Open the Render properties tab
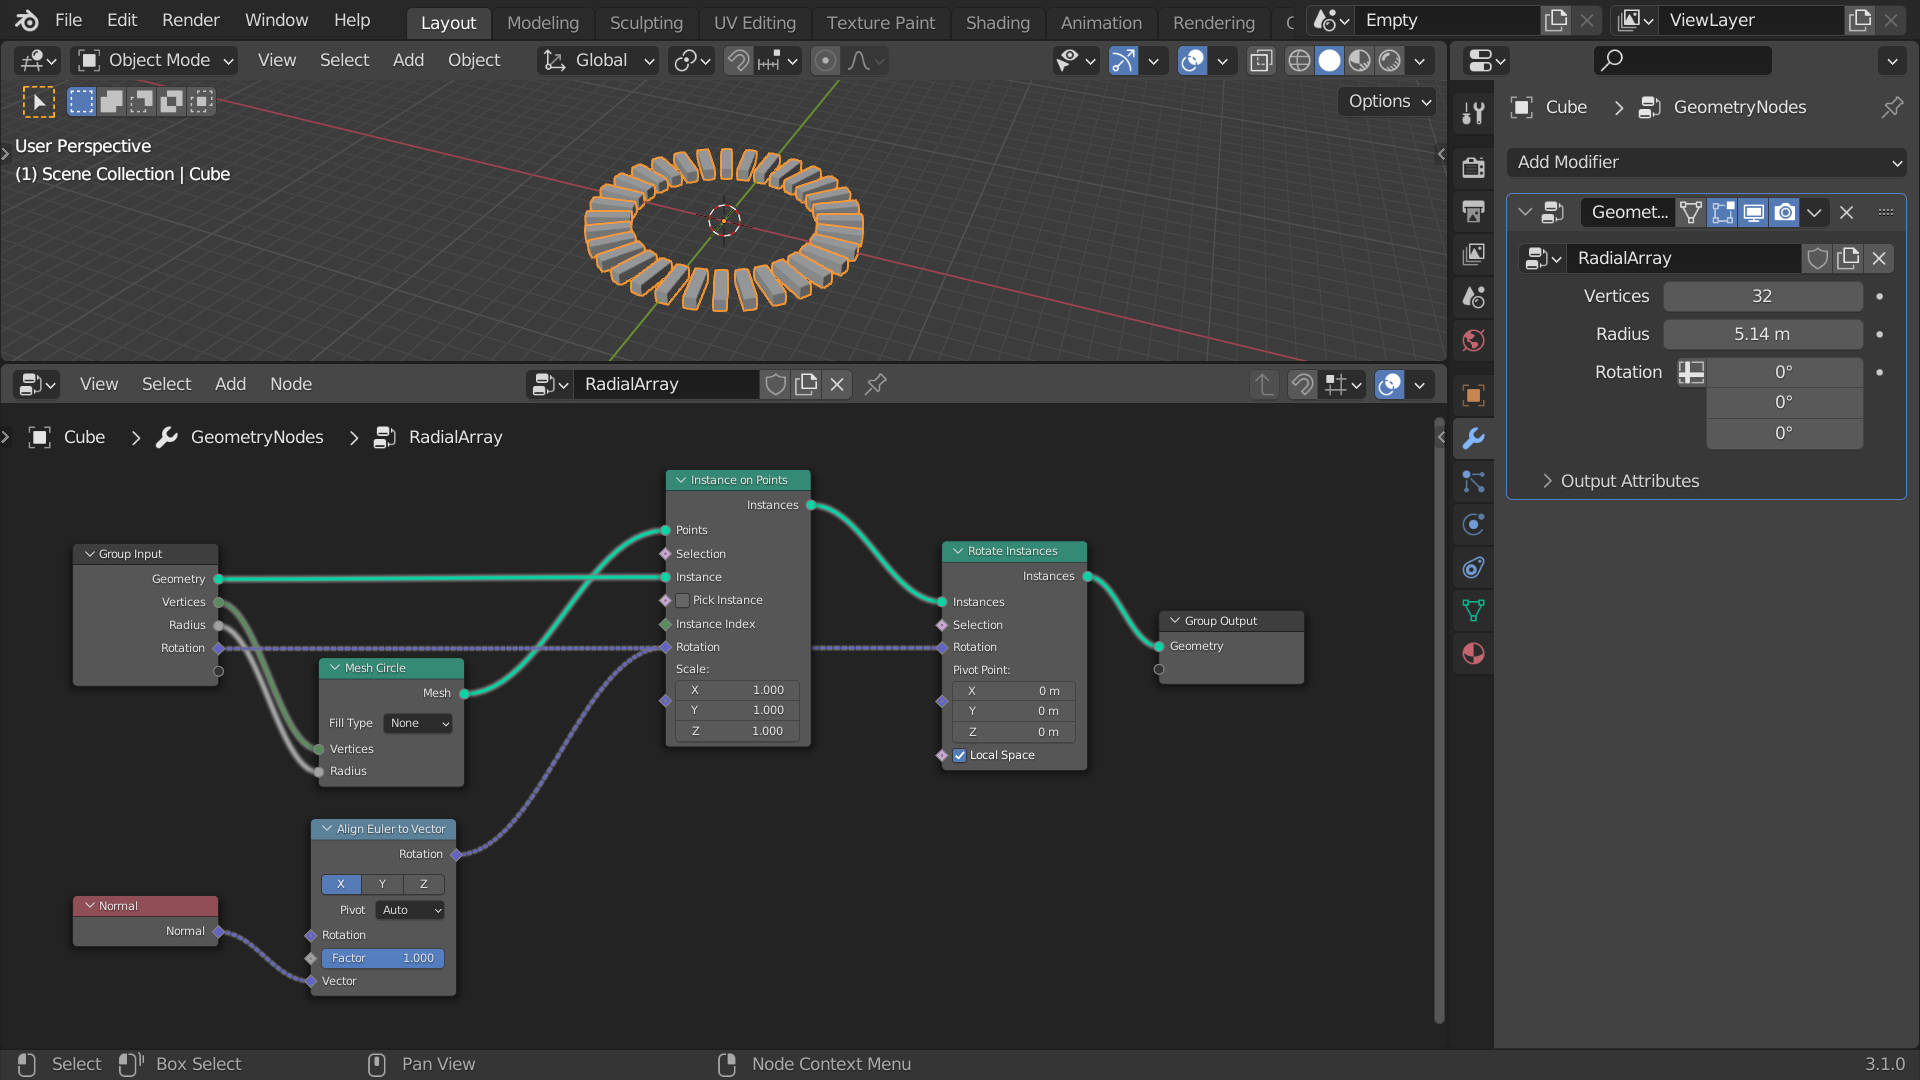This screenshot has height=1080, width=1920. point(1473,167)
